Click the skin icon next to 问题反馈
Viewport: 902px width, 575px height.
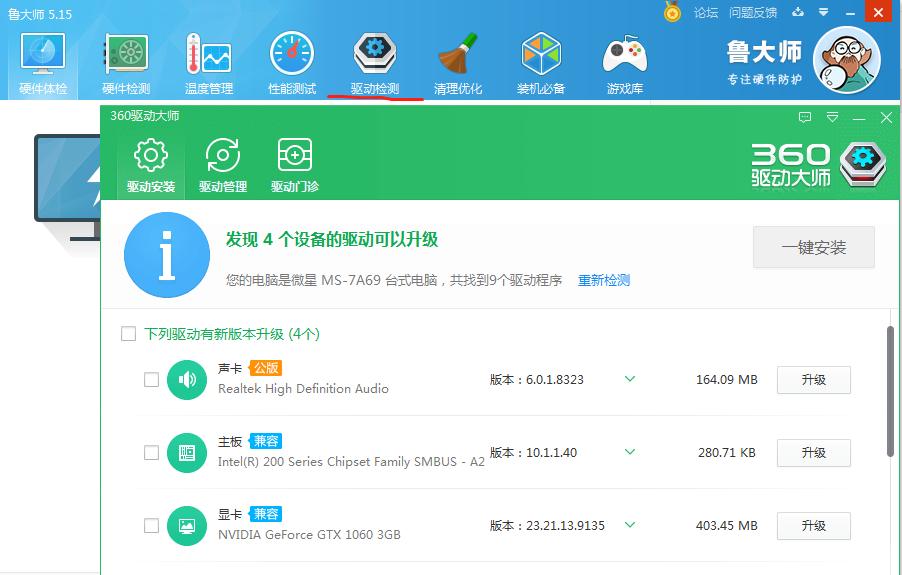coord(798,12)
